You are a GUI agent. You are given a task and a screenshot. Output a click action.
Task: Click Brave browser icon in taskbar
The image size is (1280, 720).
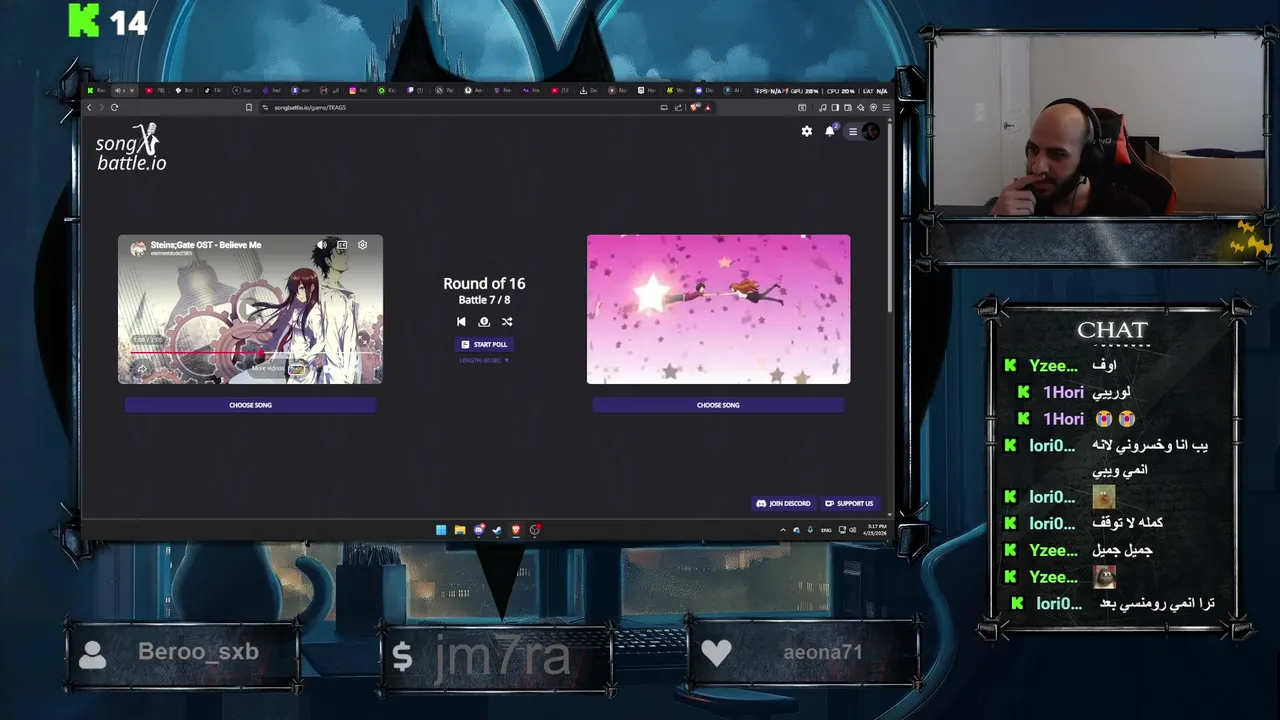(x=516, y=530)
